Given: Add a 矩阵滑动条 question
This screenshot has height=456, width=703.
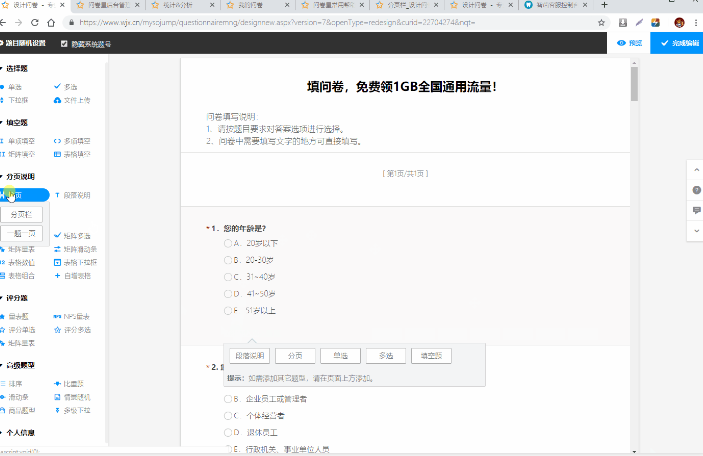Looking at the screenshot, I should click(75, 249).
